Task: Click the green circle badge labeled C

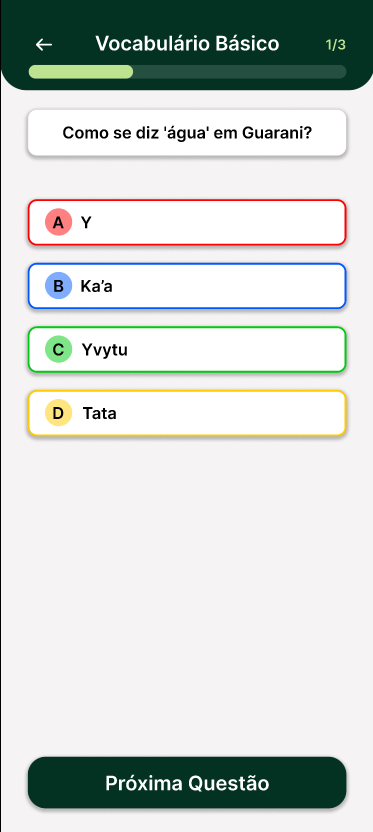Action: (58, 350)
